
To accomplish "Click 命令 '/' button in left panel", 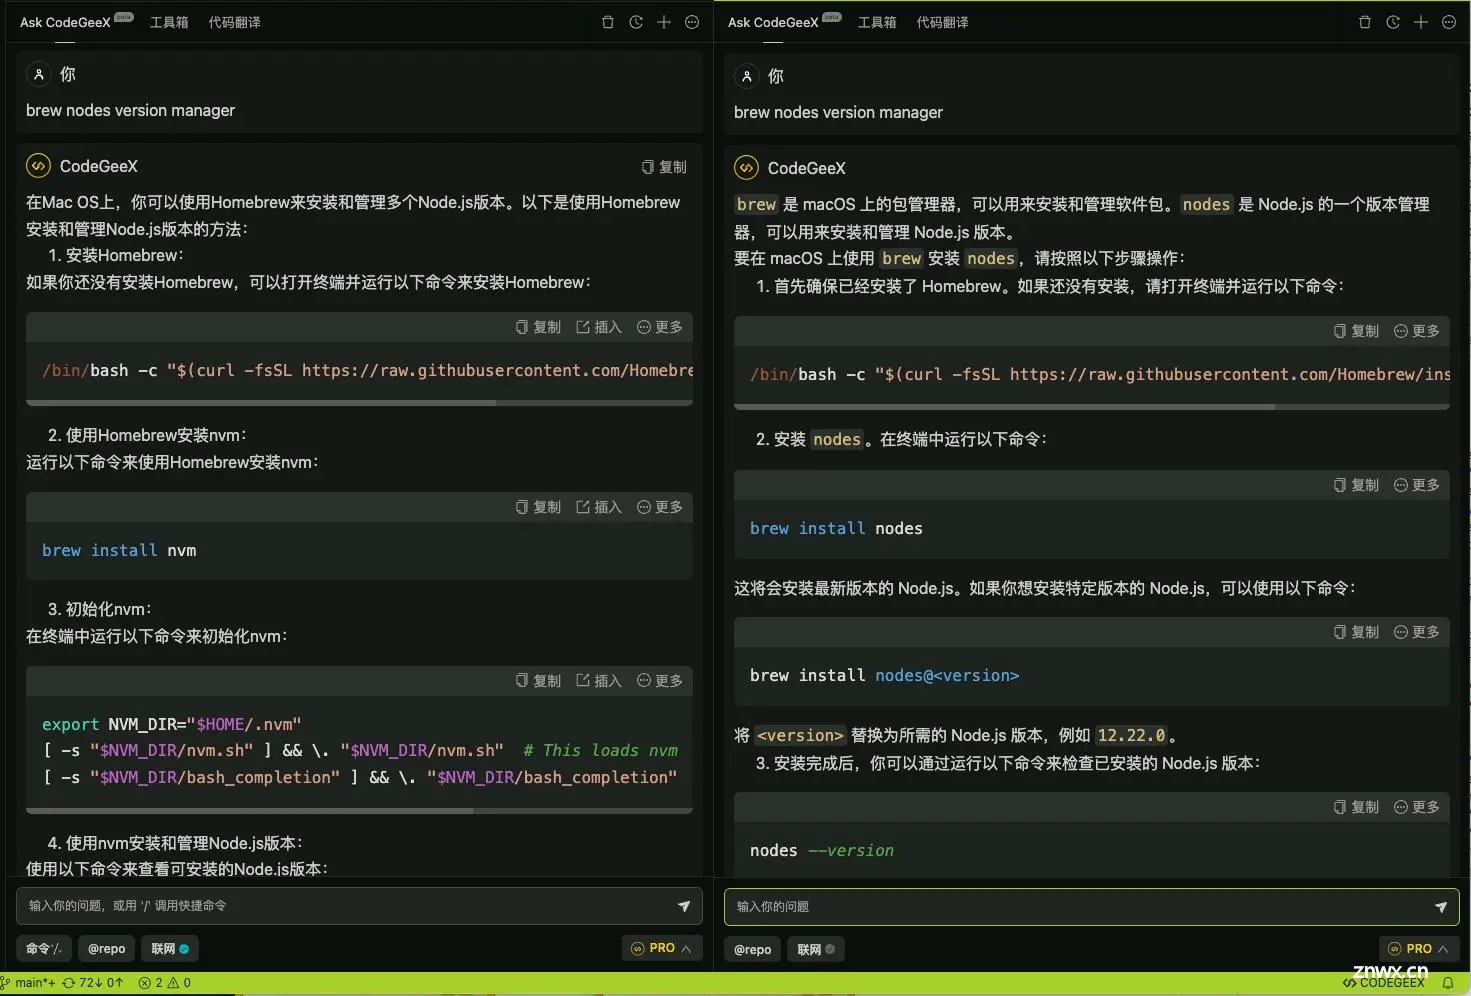I will [x=44, y=948].
